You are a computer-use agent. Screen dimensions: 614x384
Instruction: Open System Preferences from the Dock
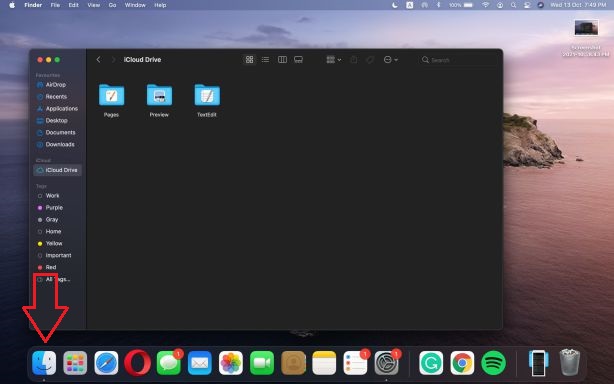click(387, 363)
